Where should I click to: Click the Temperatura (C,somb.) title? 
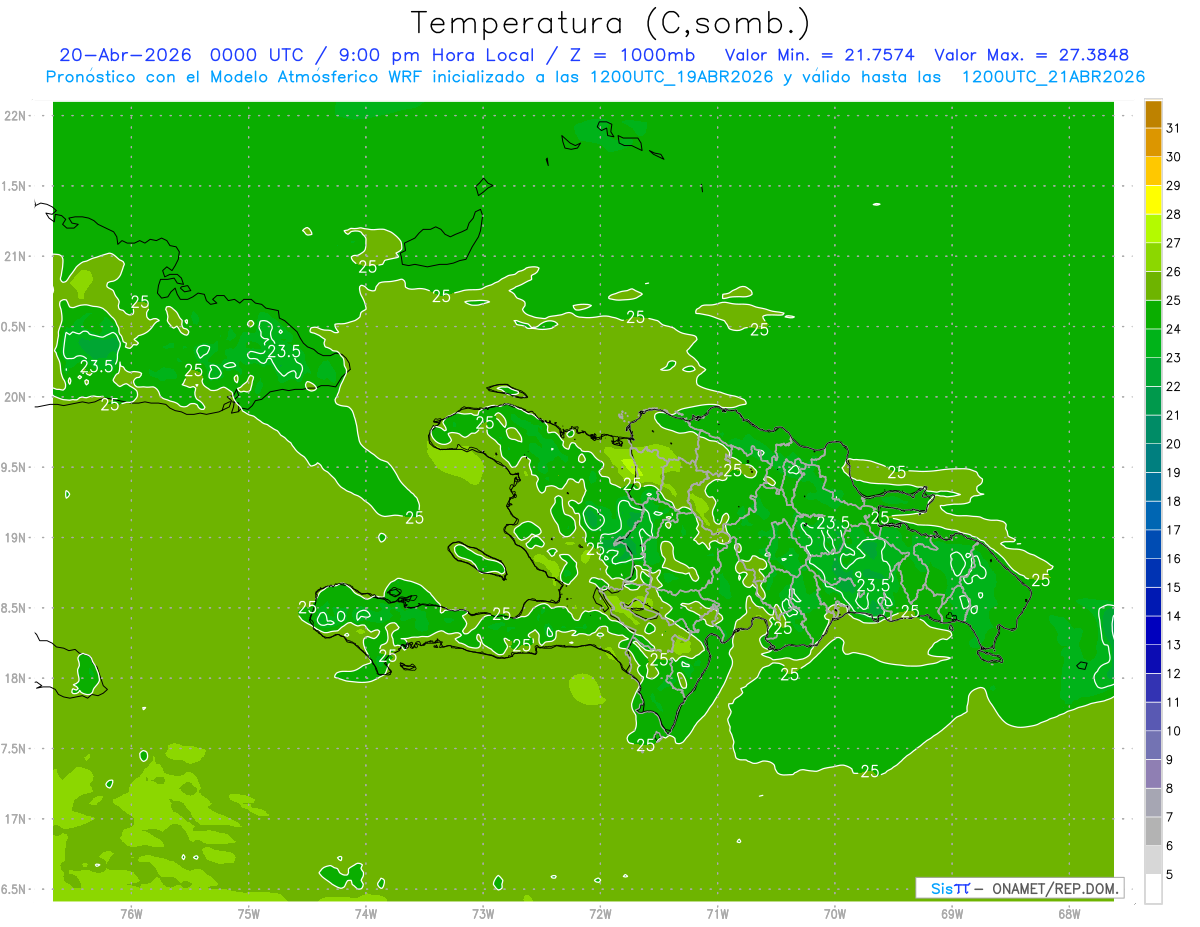pos(611,23)
